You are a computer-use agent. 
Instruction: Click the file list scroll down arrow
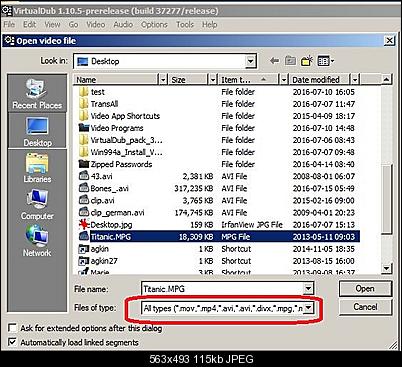pyautogui.click(x=386, y=268)
